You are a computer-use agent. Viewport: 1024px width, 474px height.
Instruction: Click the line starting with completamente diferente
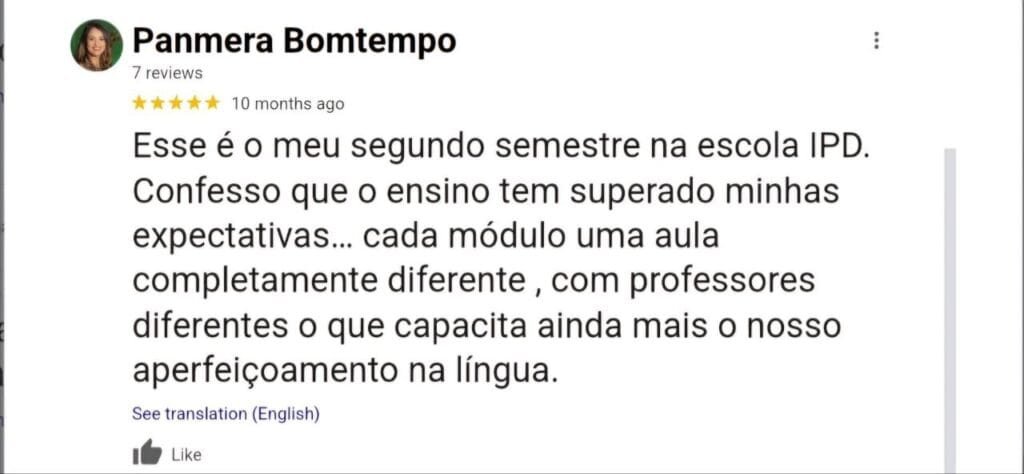[473, 281]
